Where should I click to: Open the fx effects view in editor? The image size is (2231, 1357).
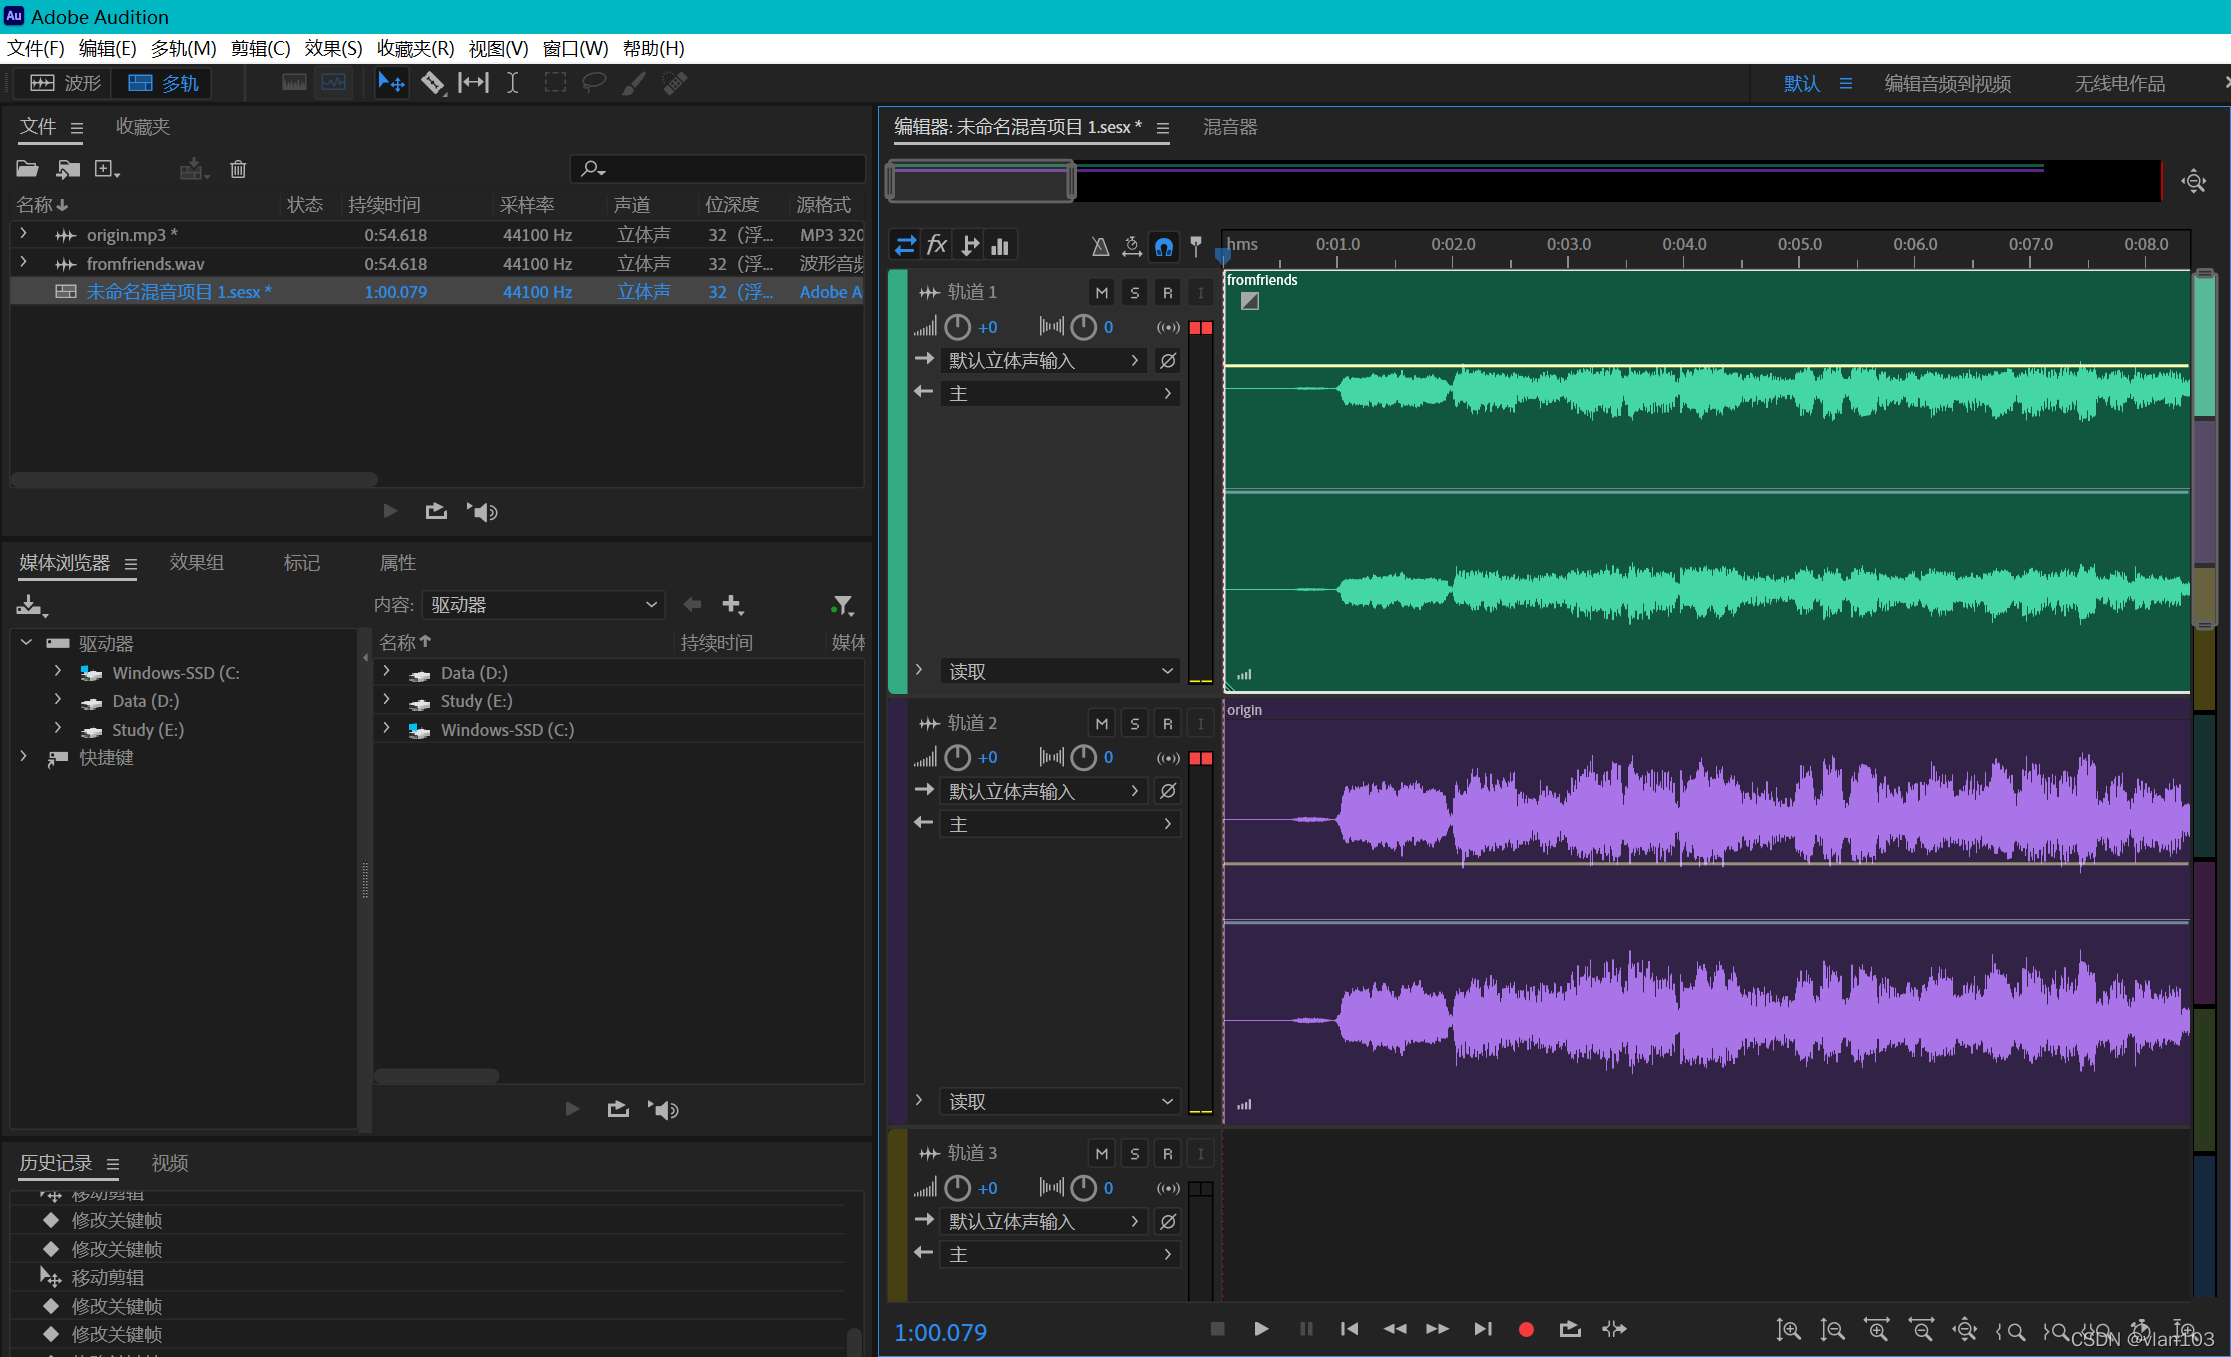pyautogui.click(x=937, y=246)
